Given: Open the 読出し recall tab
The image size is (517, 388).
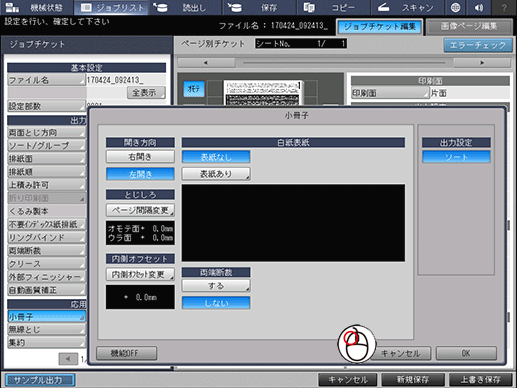Looking at the screenshot, I should (x=185, y=7).
